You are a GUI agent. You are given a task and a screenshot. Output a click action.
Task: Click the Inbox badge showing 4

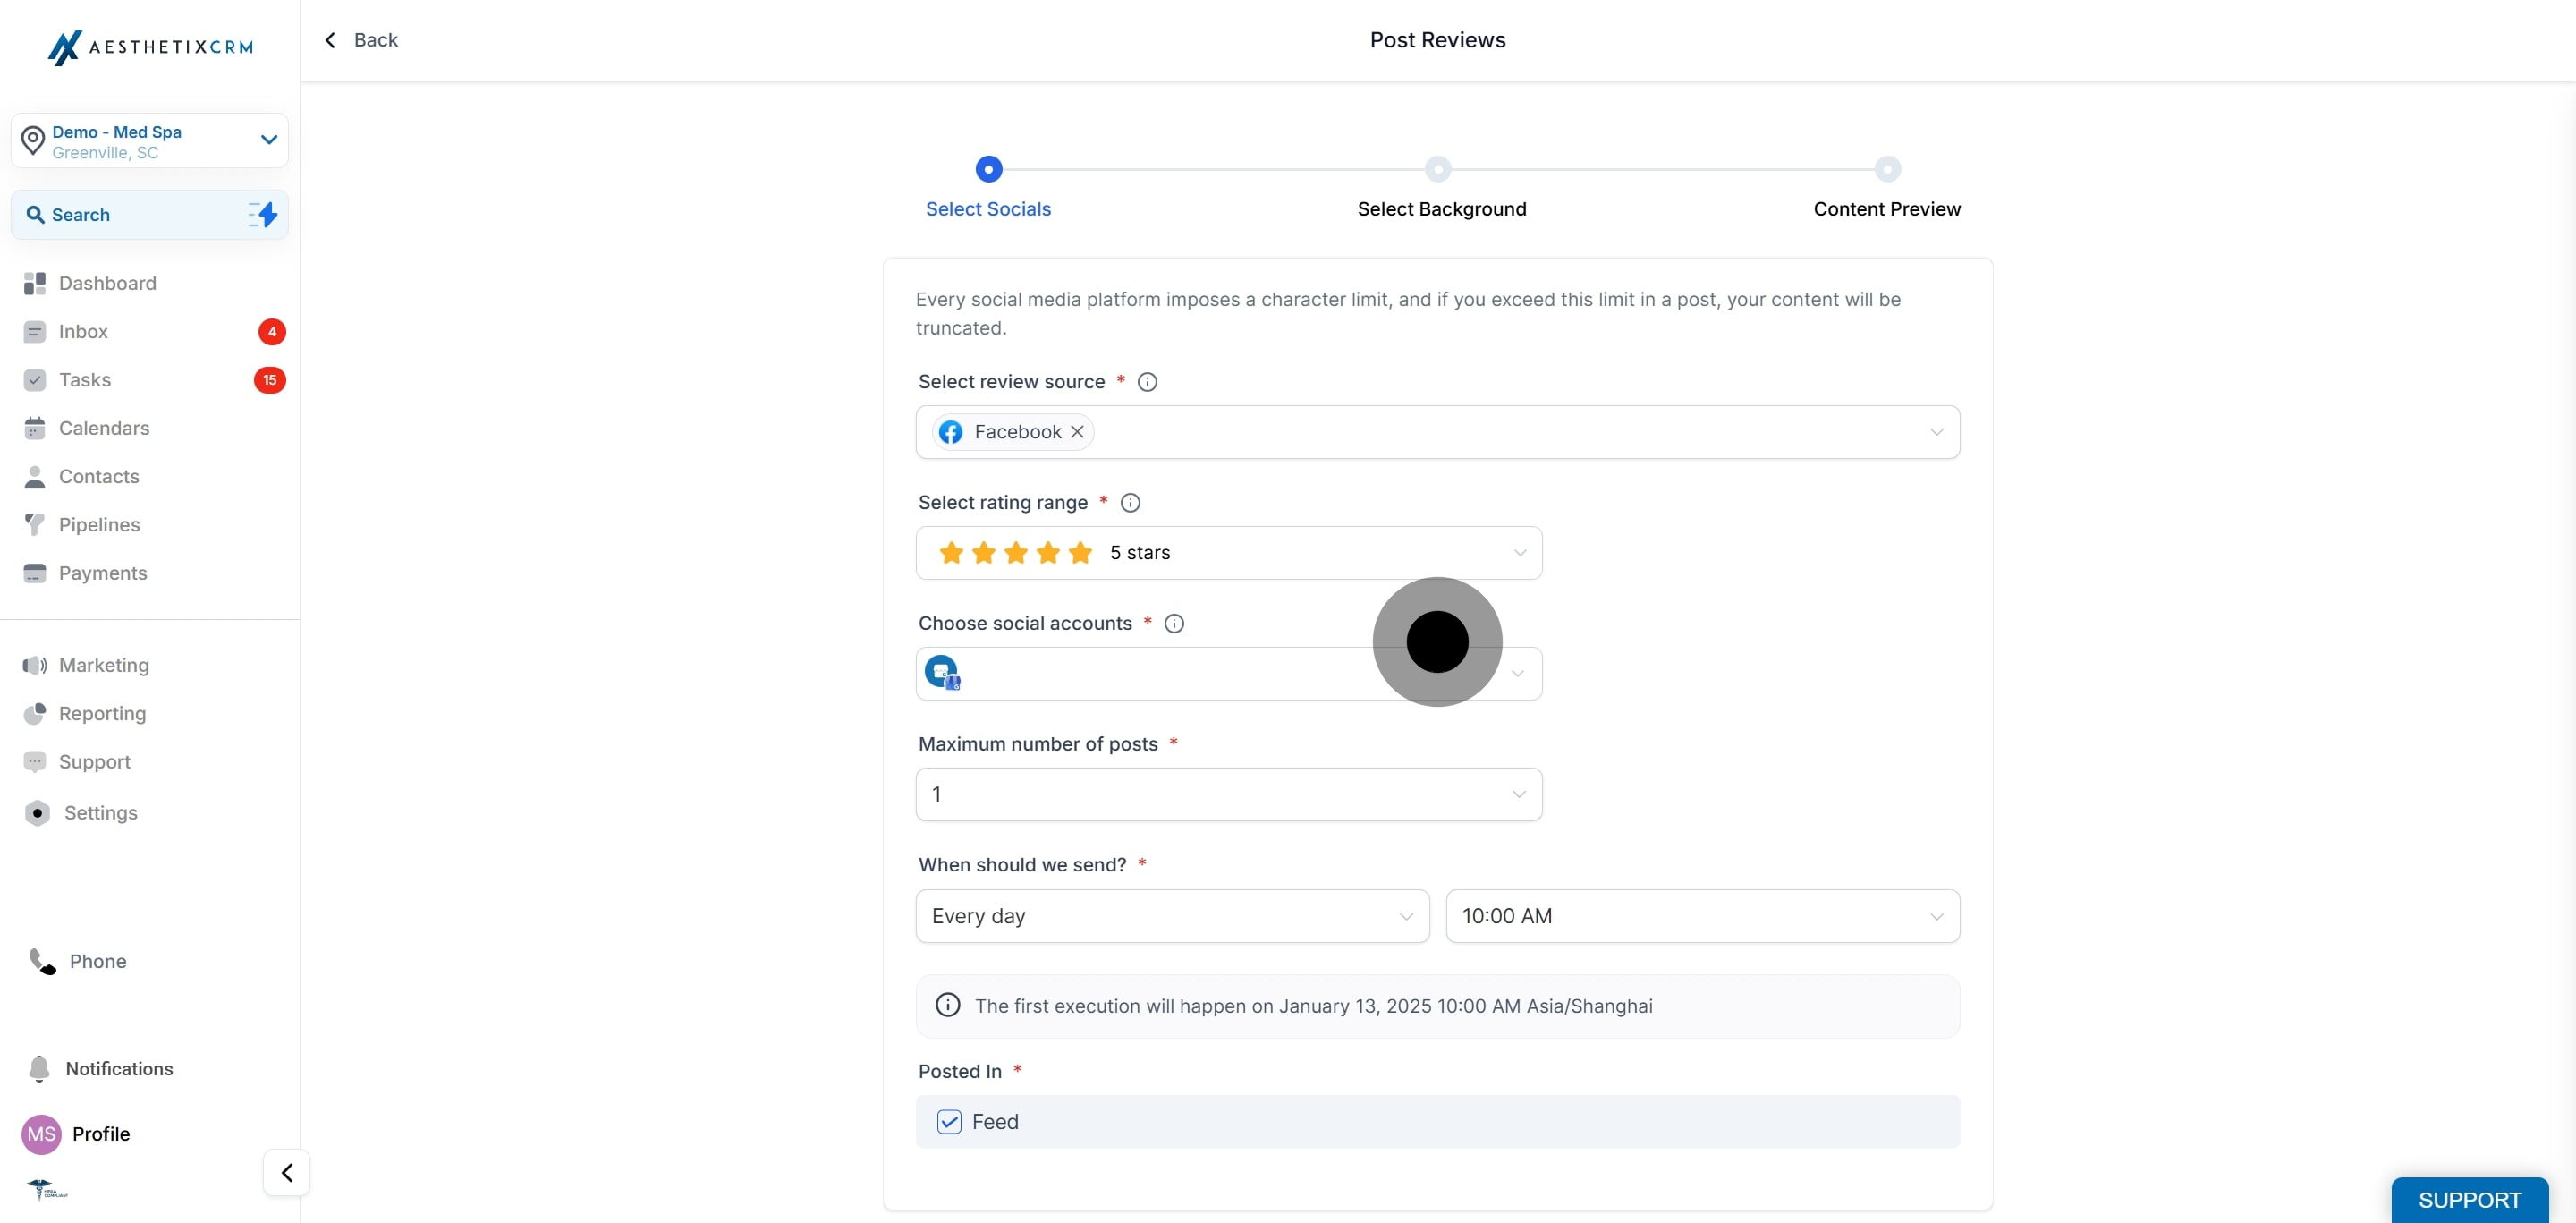pyautogui.click(x=272, y=331)
